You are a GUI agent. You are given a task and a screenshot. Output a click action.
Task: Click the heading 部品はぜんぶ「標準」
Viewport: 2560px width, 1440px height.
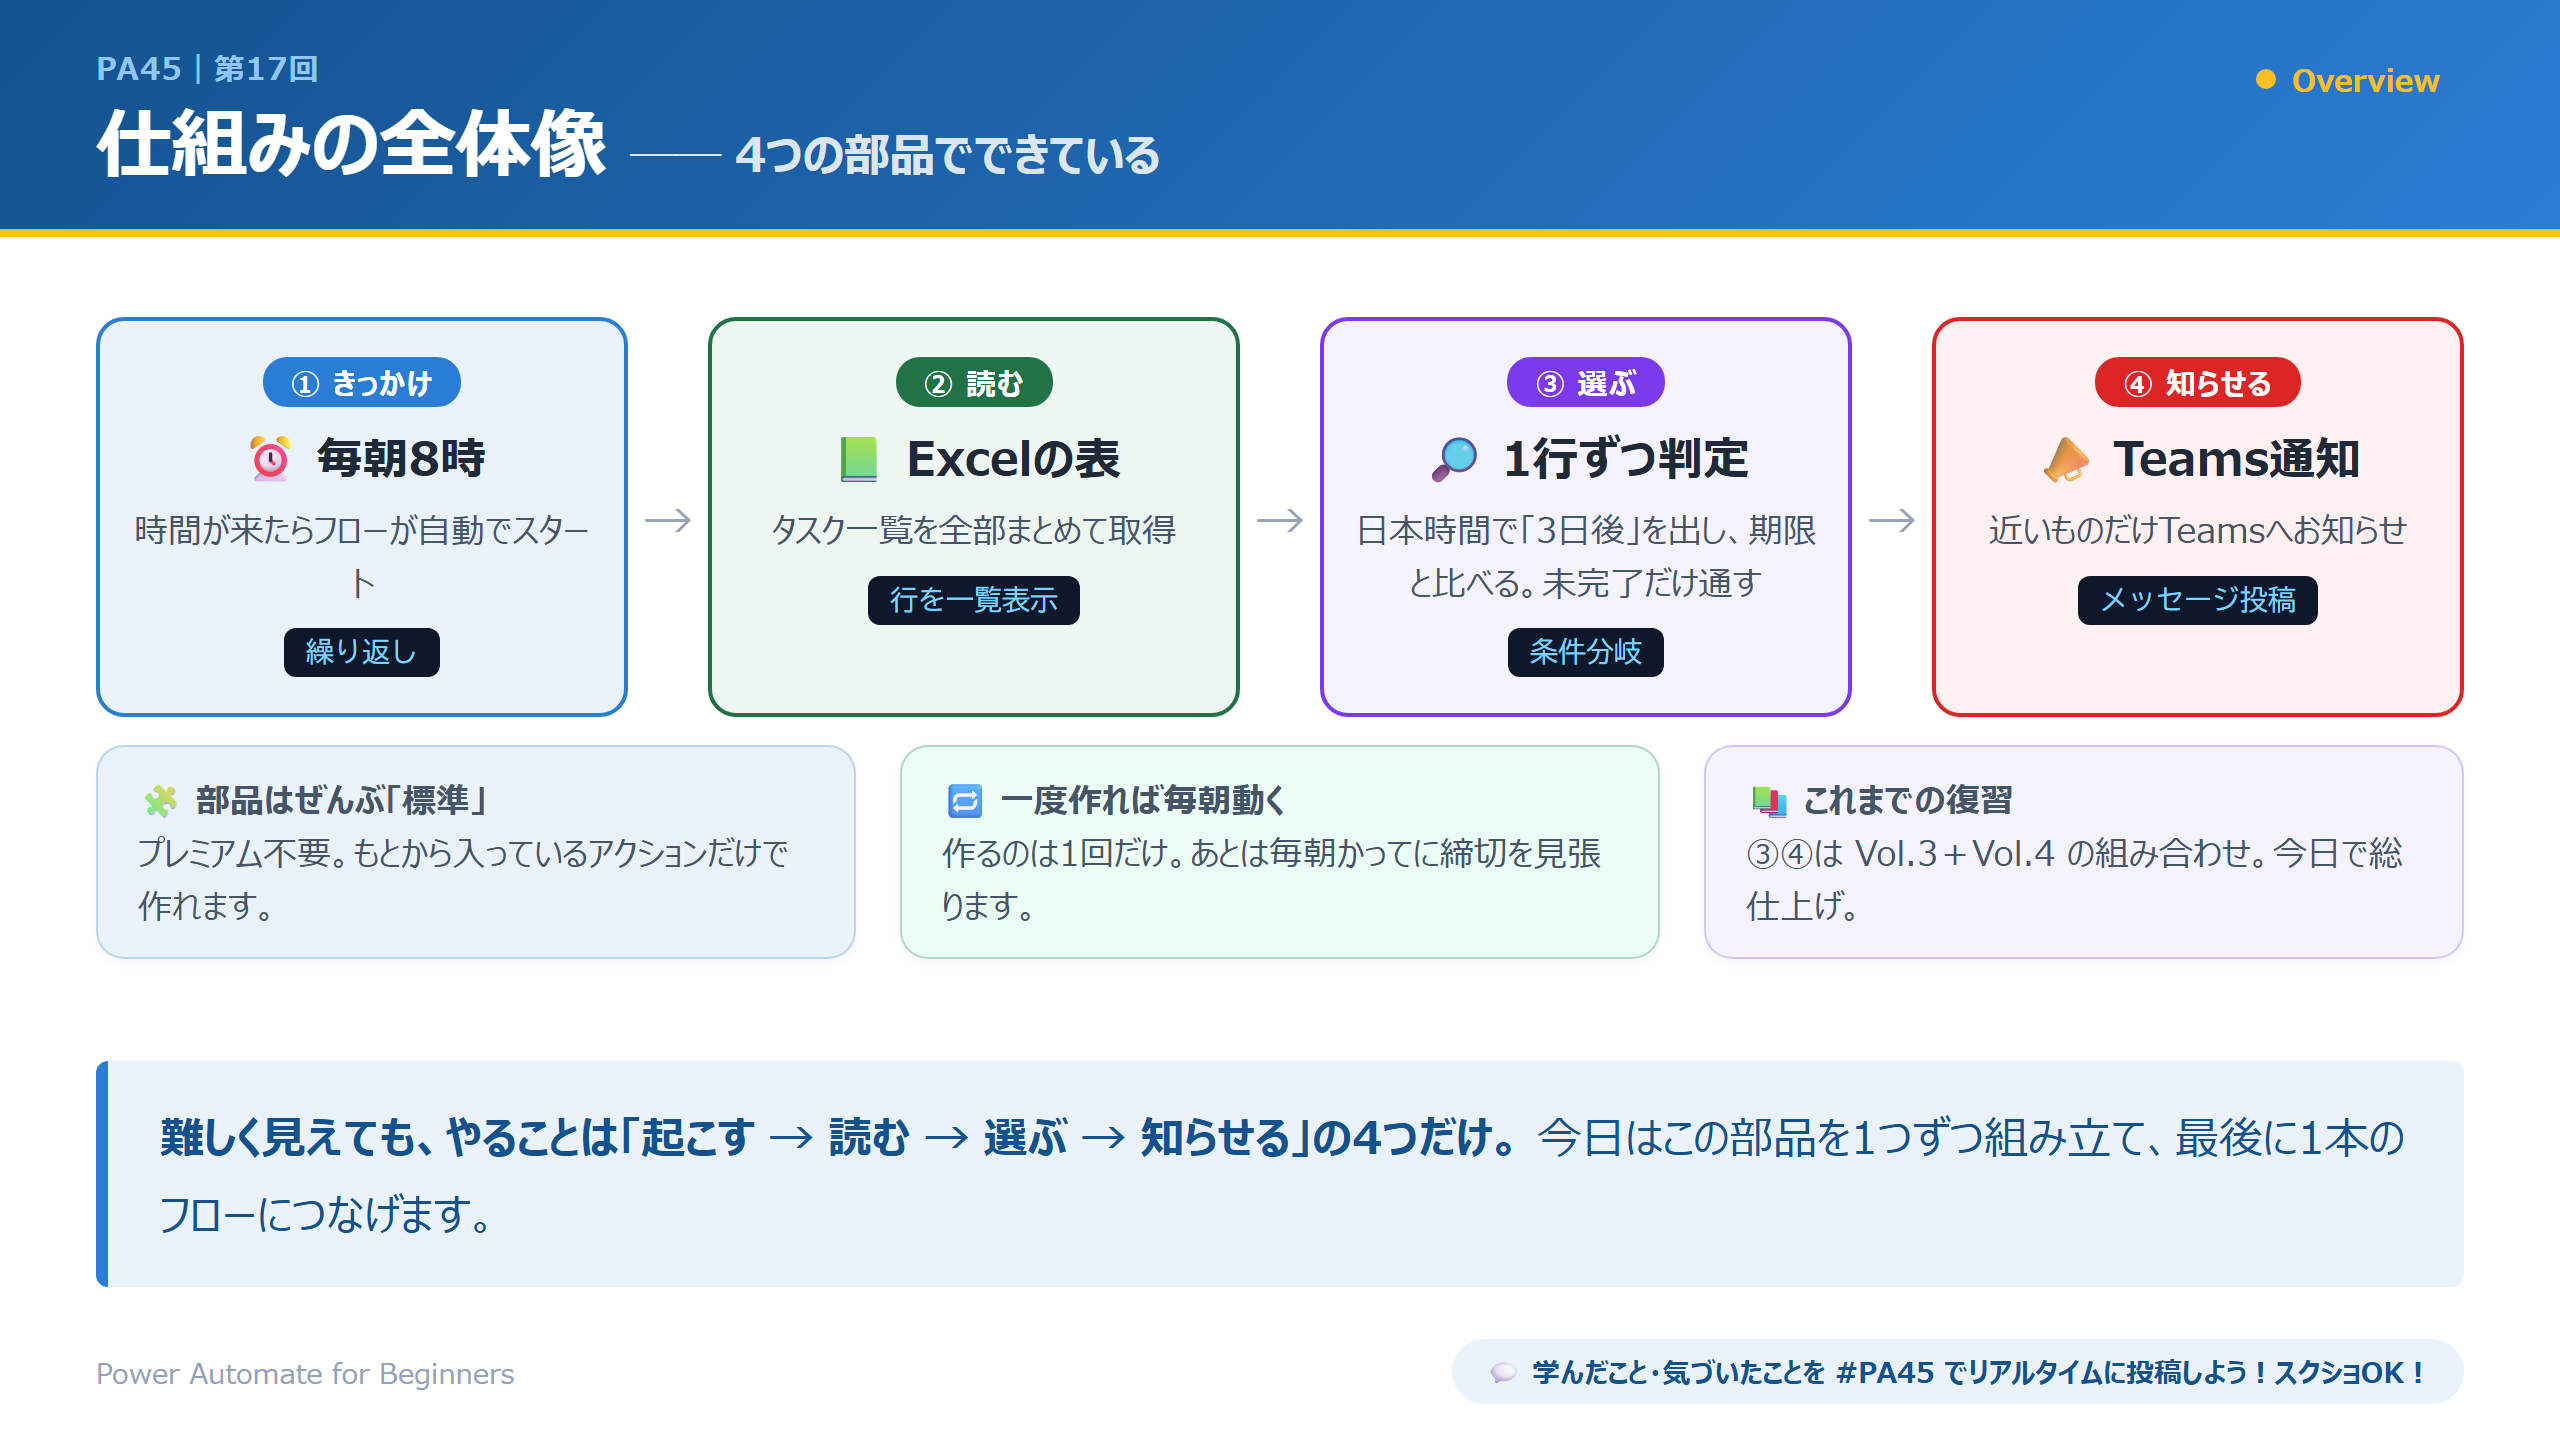(x=342, y=800)
